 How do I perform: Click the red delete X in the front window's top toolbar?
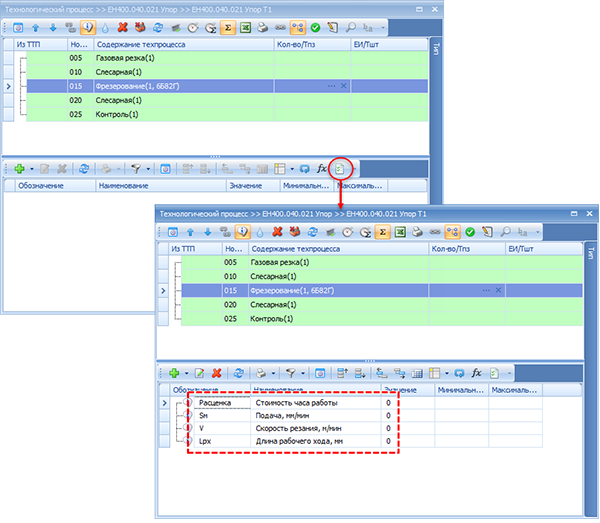[277, 232]
